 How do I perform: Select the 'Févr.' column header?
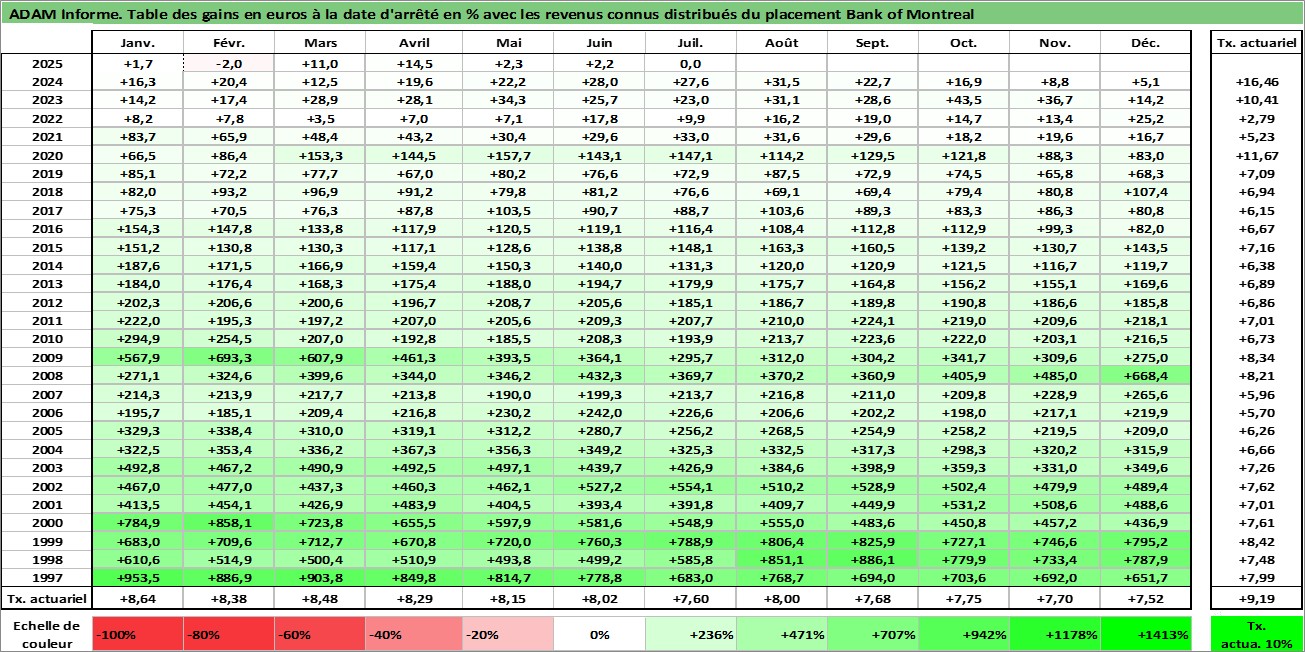tap(229, 43)
